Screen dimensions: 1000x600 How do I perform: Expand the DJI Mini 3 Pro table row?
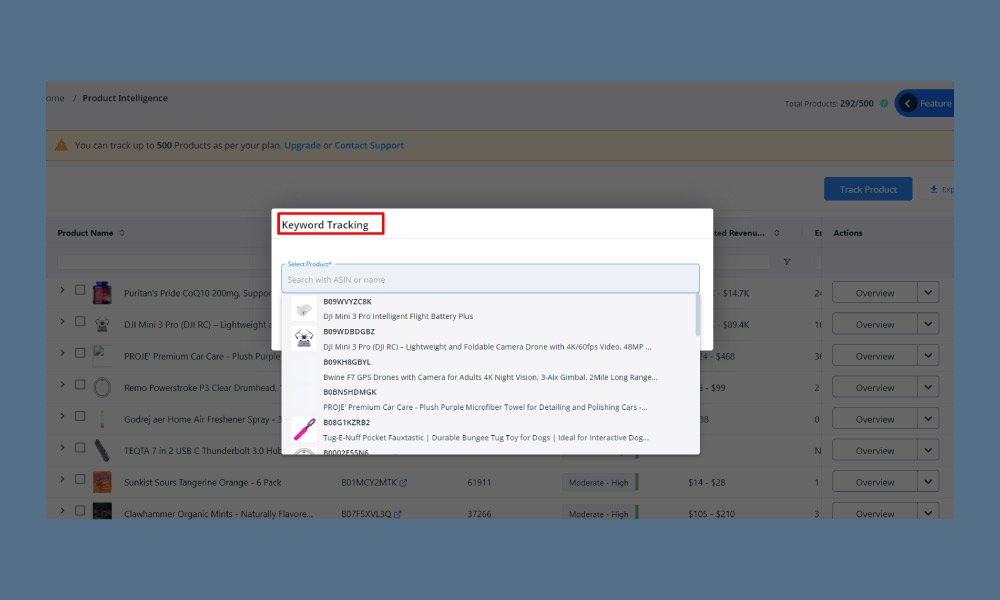point(62,321)
